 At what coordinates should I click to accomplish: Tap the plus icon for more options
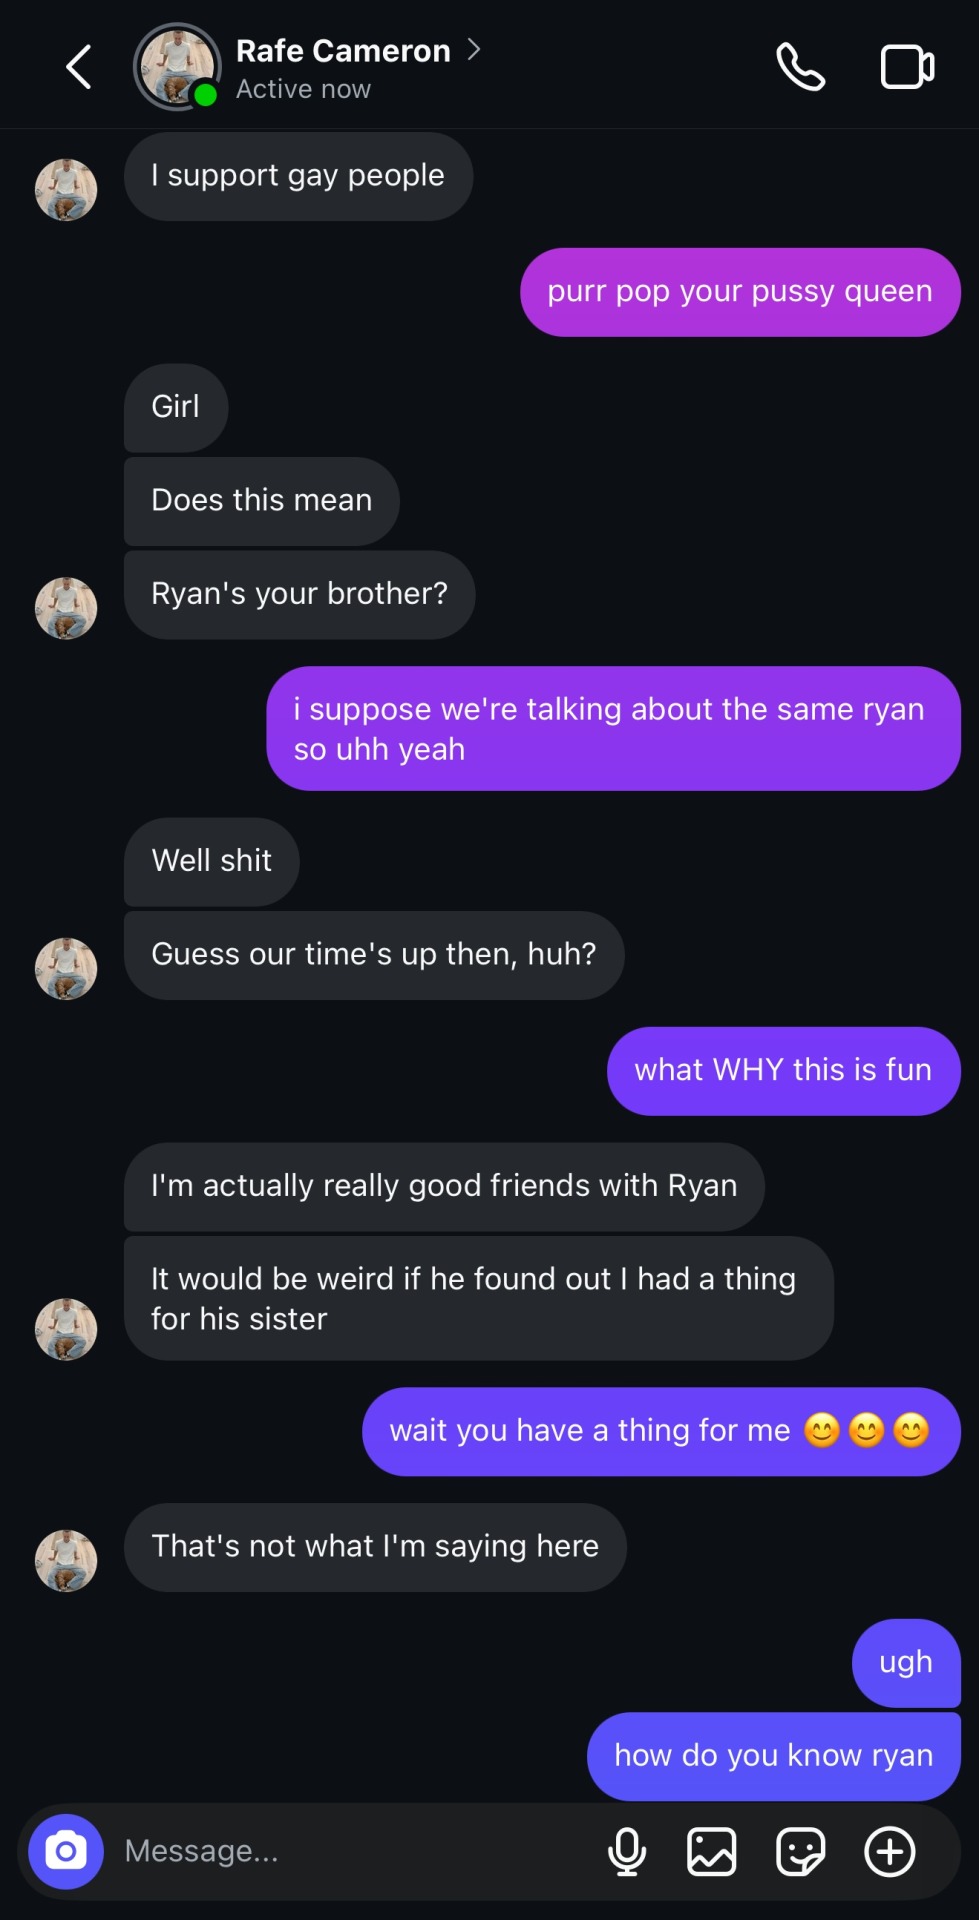(889, 1851)
